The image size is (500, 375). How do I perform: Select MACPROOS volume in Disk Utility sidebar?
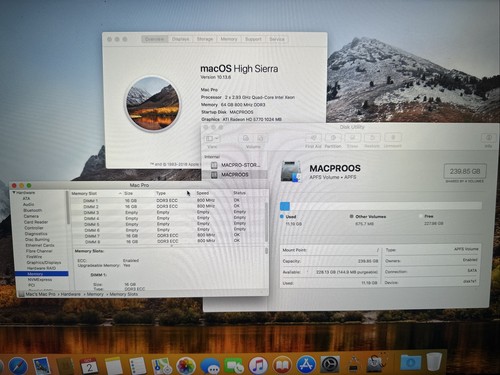[234, 175]
